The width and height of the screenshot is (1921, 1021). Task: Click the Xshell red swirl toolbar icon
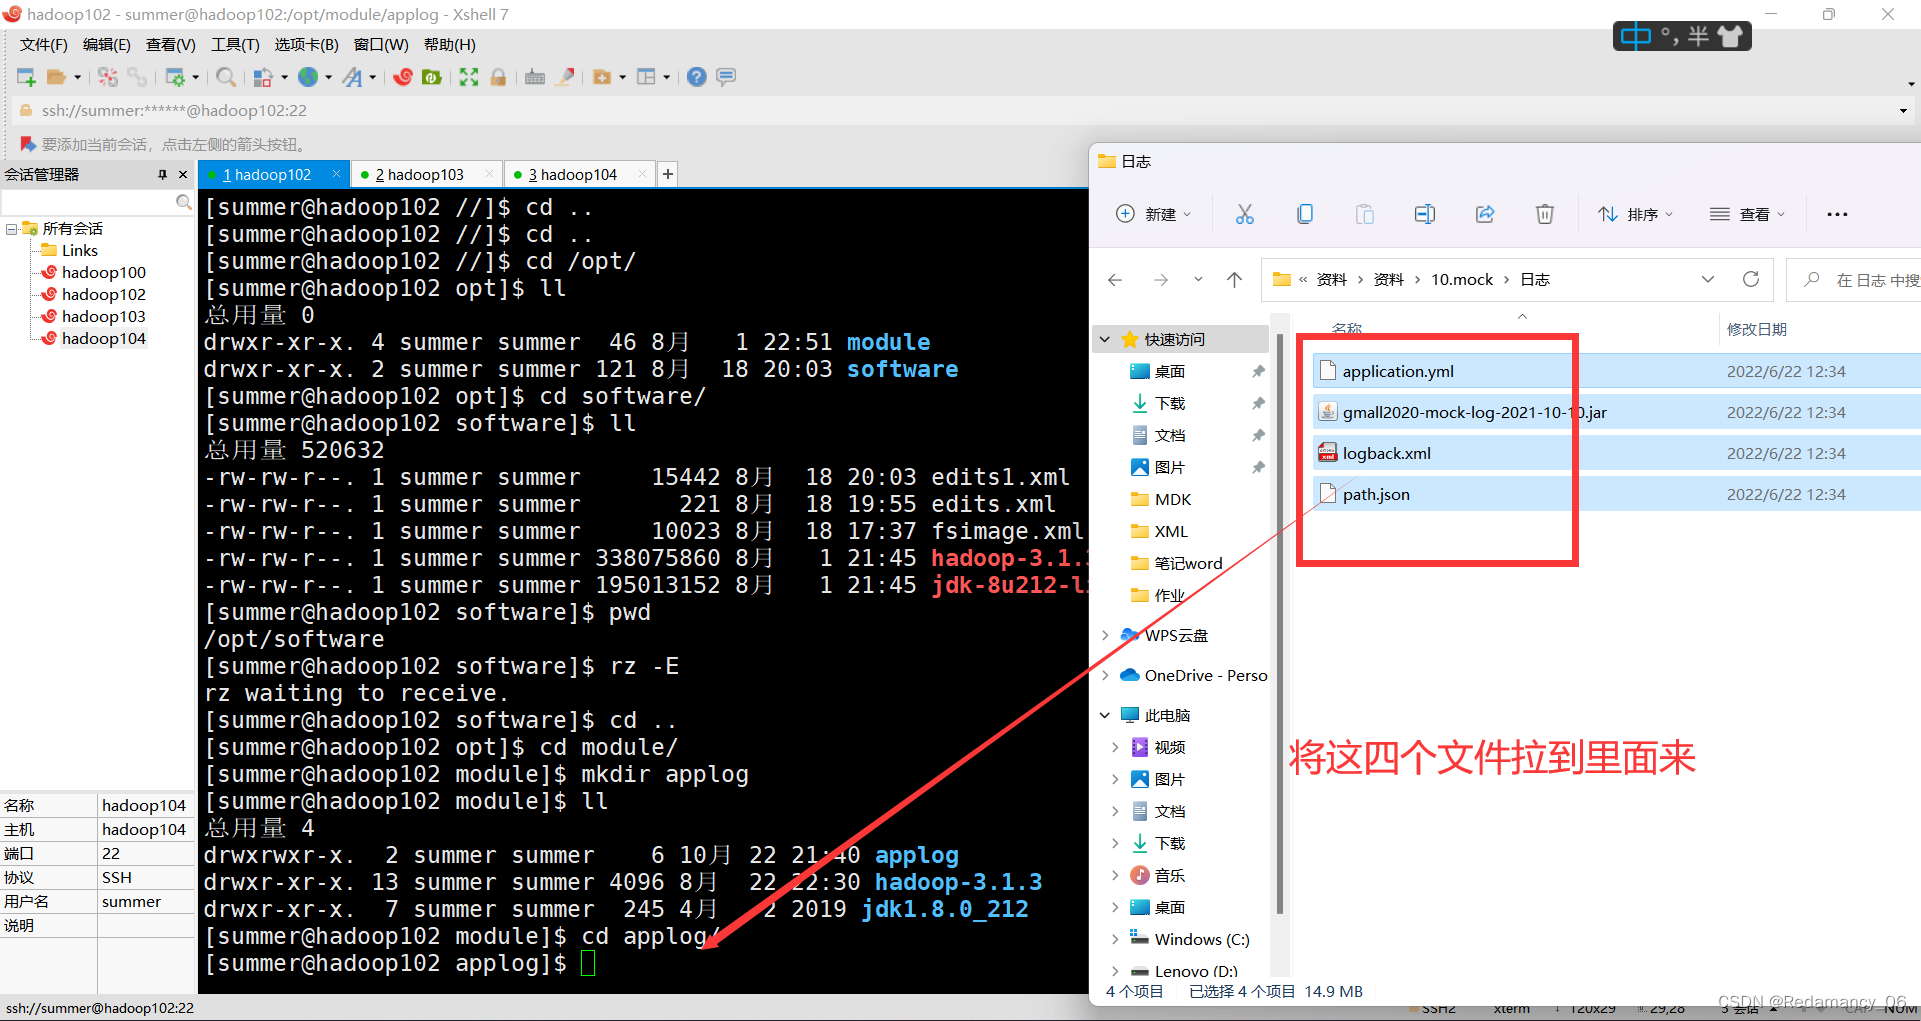tap(403, 77)
